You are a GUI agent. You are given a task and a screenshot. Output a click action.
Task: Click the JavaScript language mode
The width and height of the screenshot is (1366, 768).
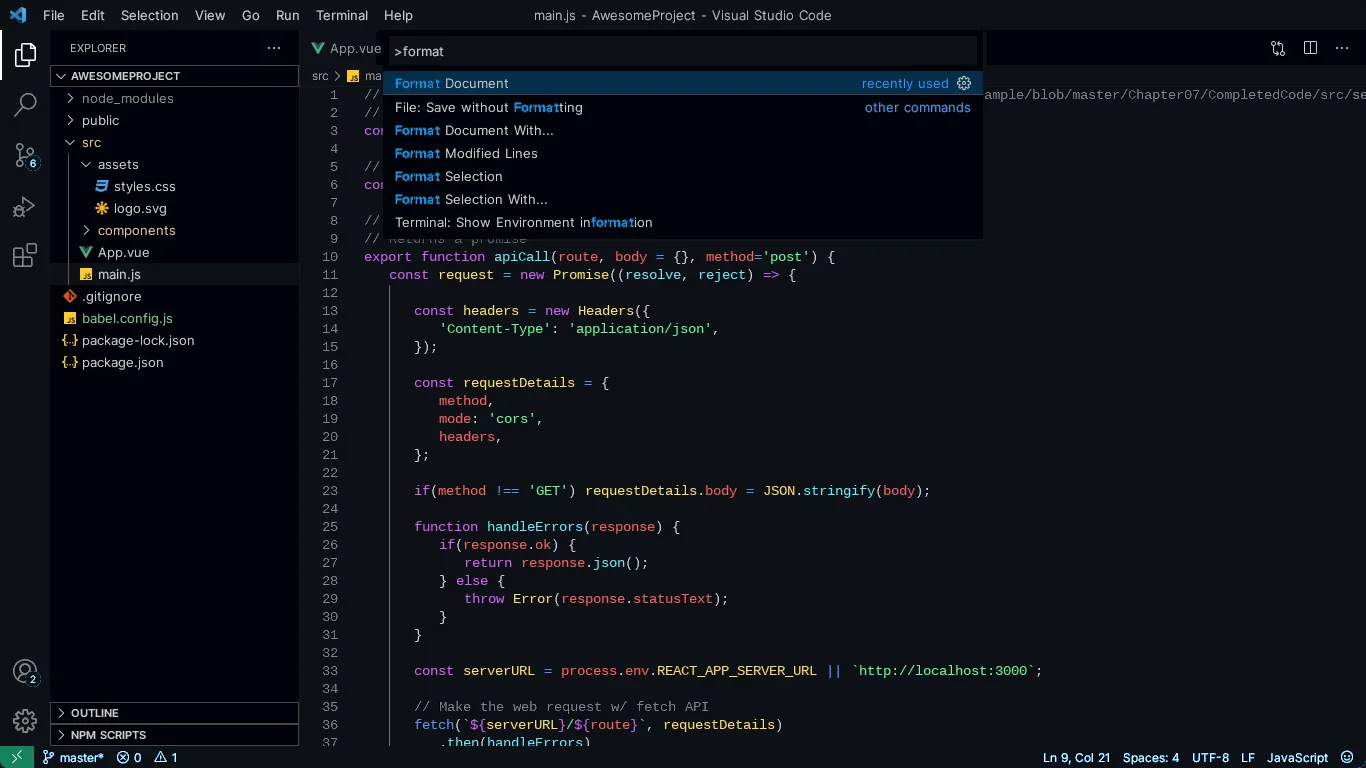click(x=1297, y=757)
